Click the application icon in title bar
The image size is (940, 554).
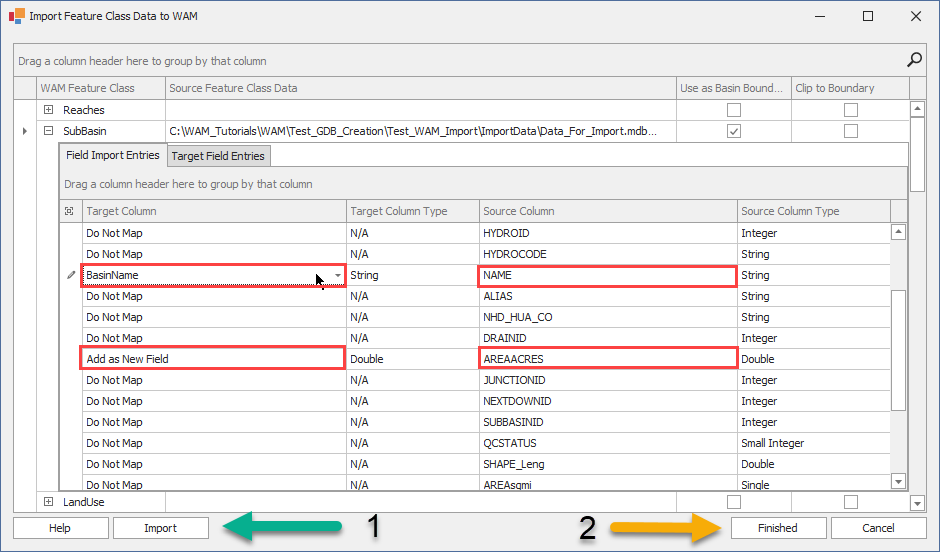[17, 16]
